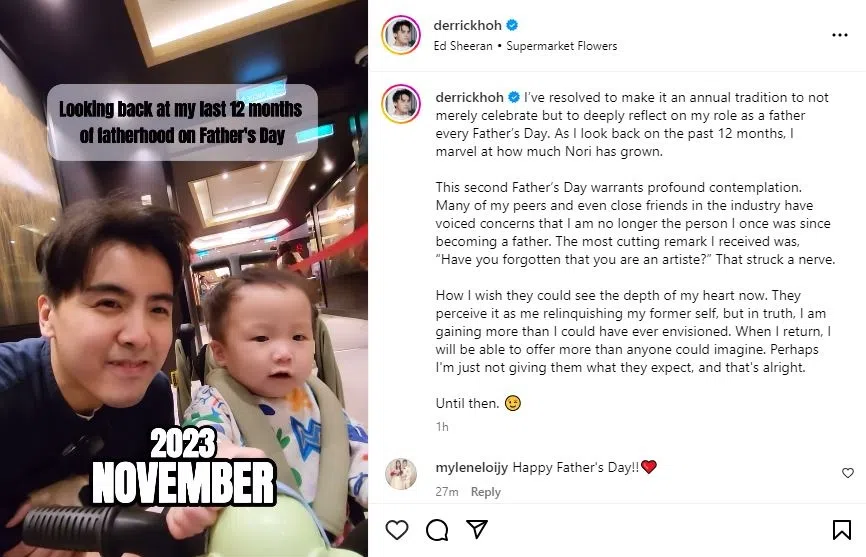The width and height of the screenshot is (866, 557).
Task: Share post via paper plane icon
Action: click(477, 529)
